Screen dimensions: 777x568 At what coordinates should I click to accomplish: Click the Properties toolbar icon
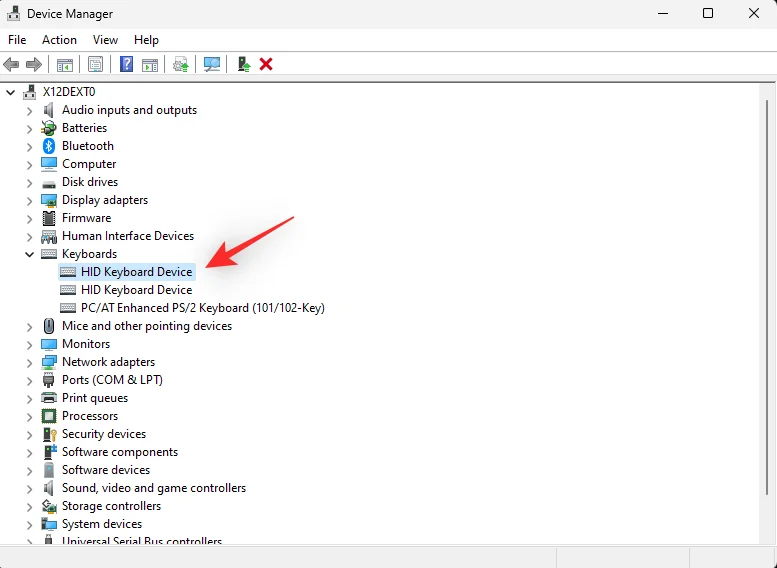point(95,64)
